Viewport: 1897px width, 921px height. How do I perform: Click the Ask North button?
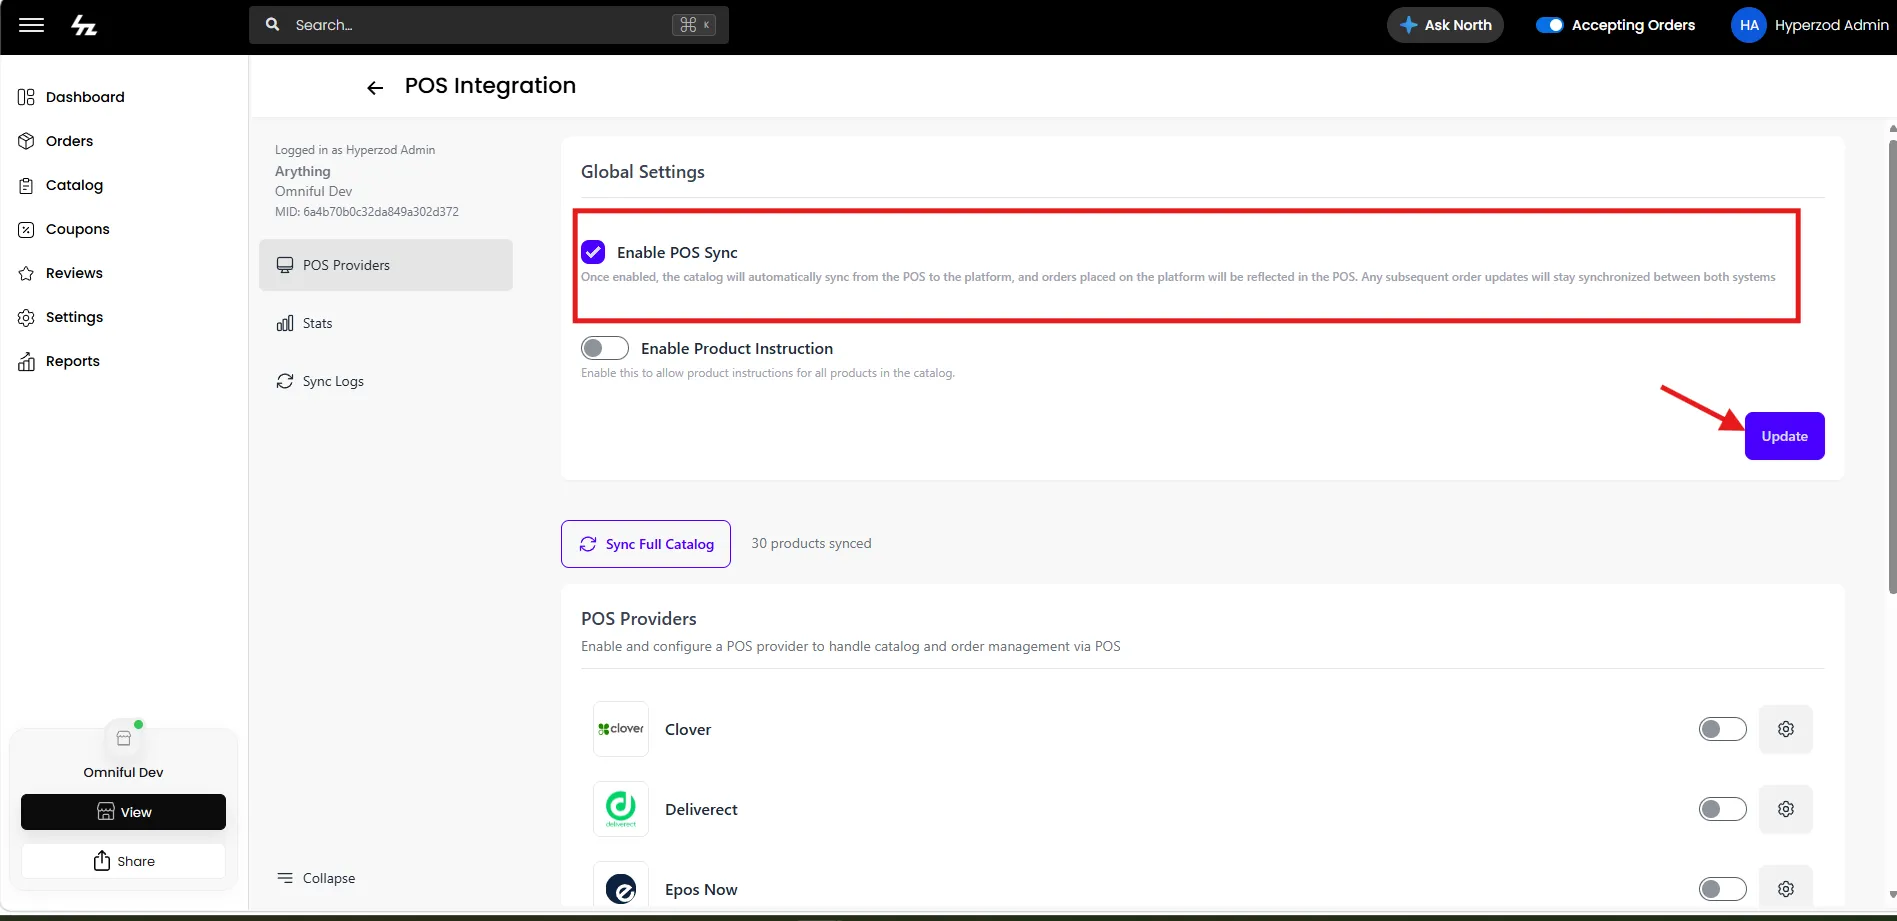coord(1445,25)
